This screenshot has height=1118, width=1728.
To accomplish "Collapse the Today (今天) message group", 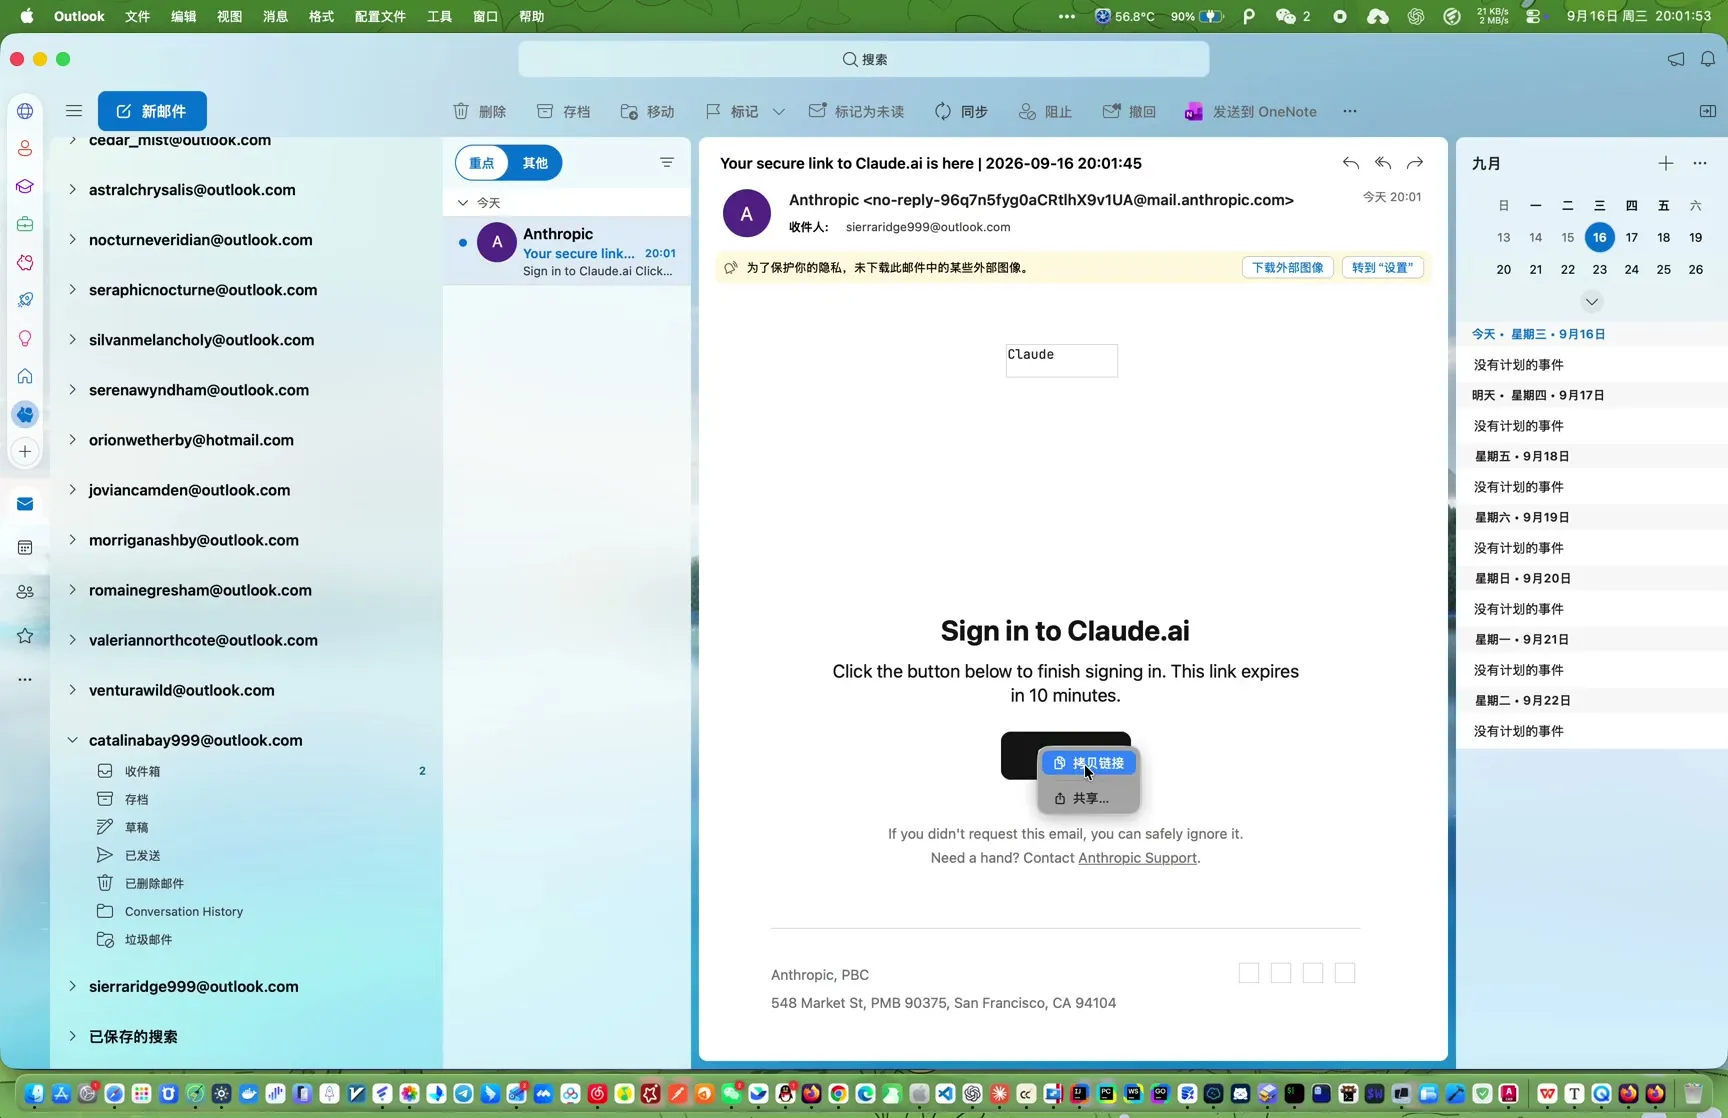I will click(x=463, y=203).
